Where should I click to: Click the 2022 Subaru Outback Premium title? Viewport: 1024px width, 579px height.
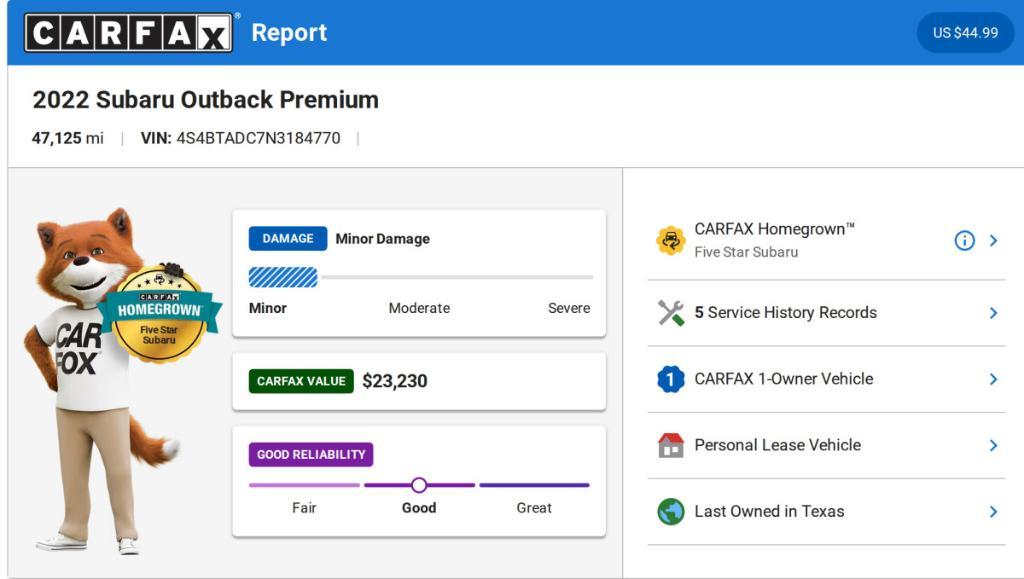(x=205, y=99)
